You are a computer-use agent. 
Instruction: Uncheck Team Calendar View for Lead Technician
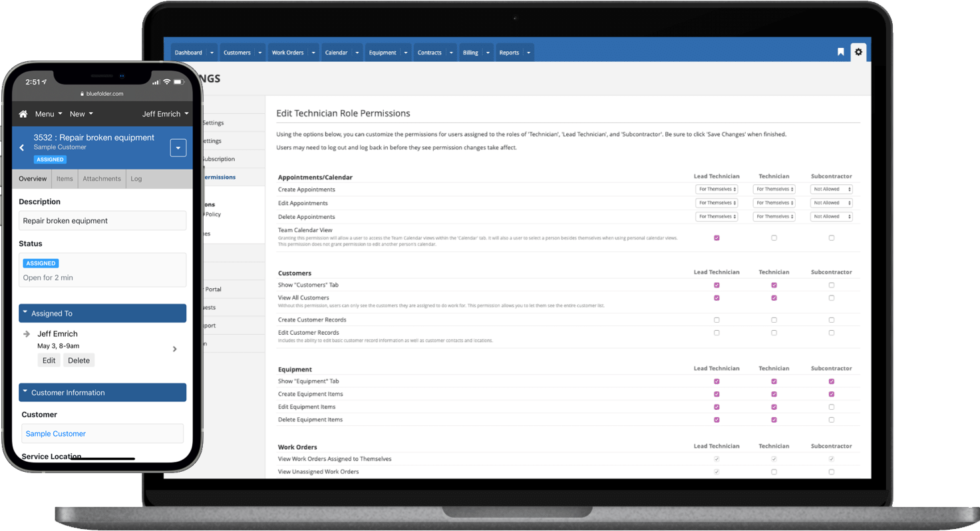716,238
